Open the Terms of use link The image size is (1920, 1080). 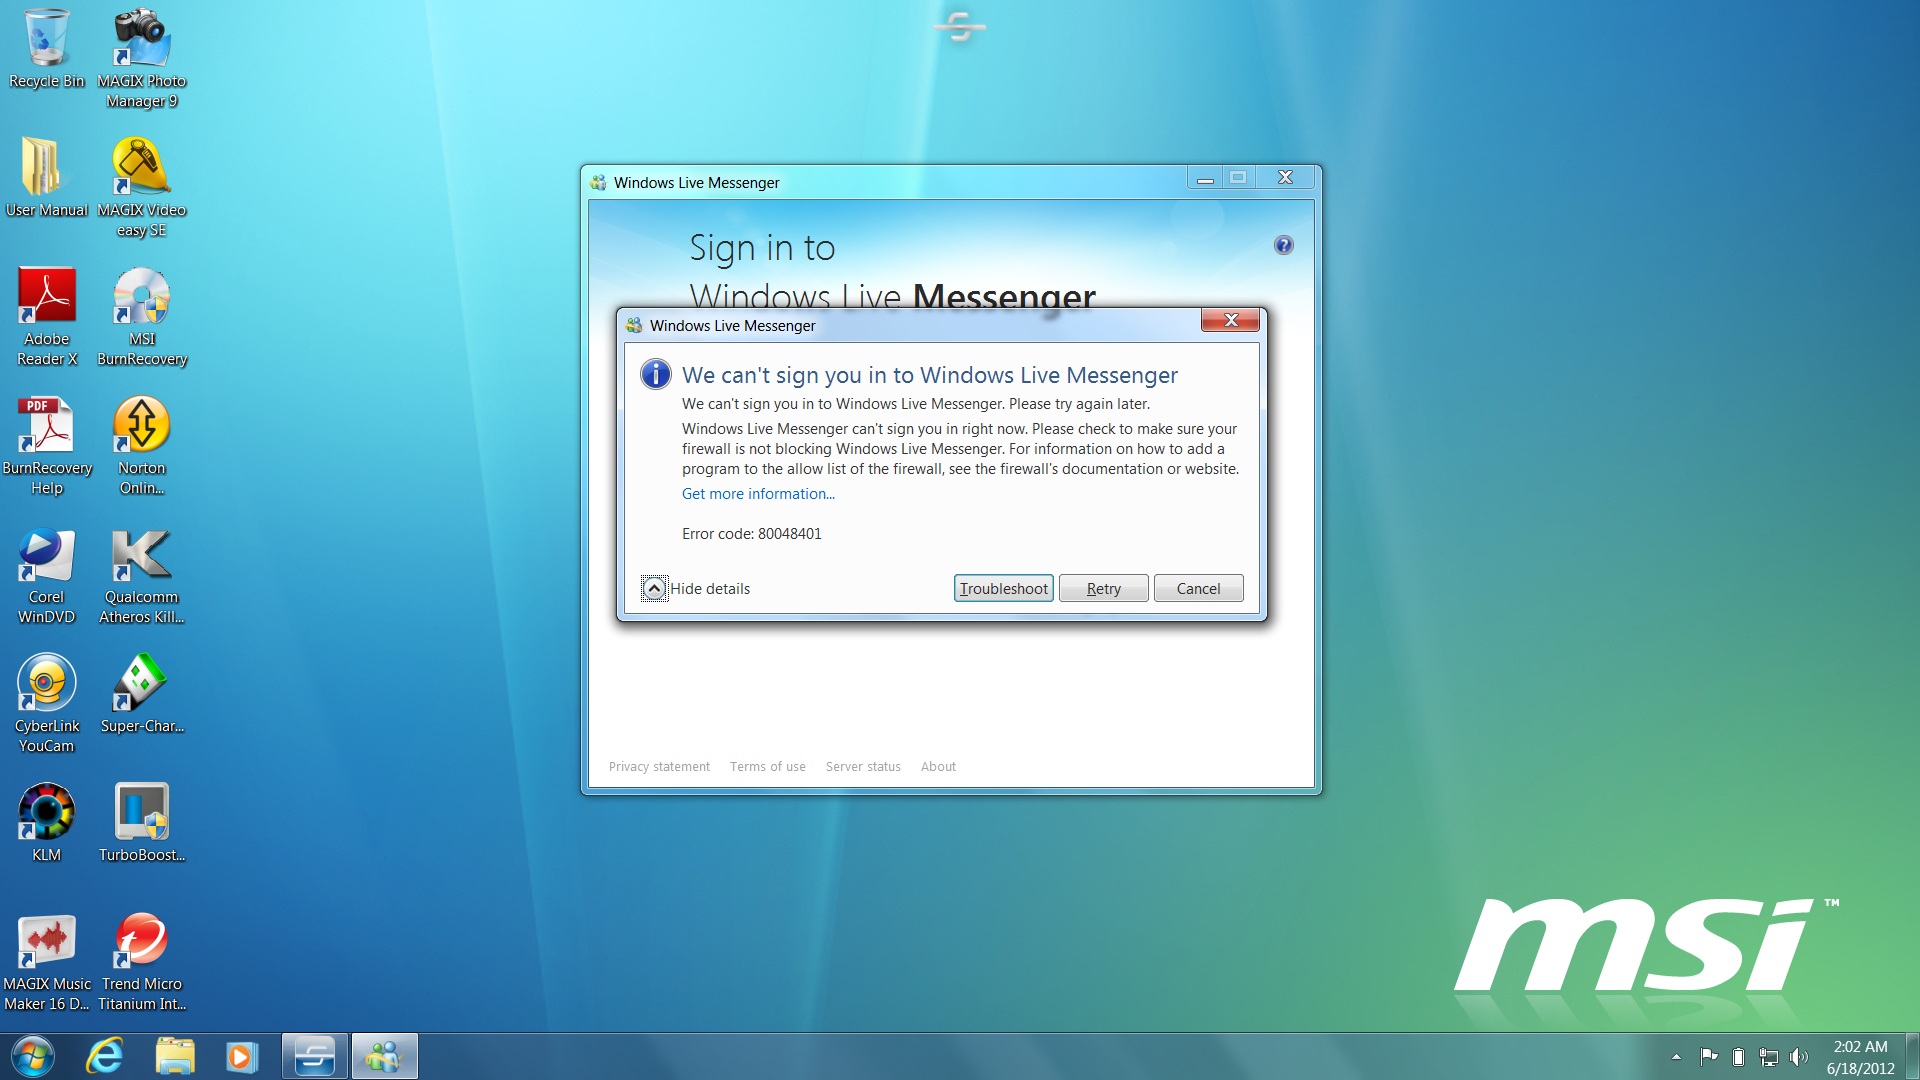coord(767,767)
